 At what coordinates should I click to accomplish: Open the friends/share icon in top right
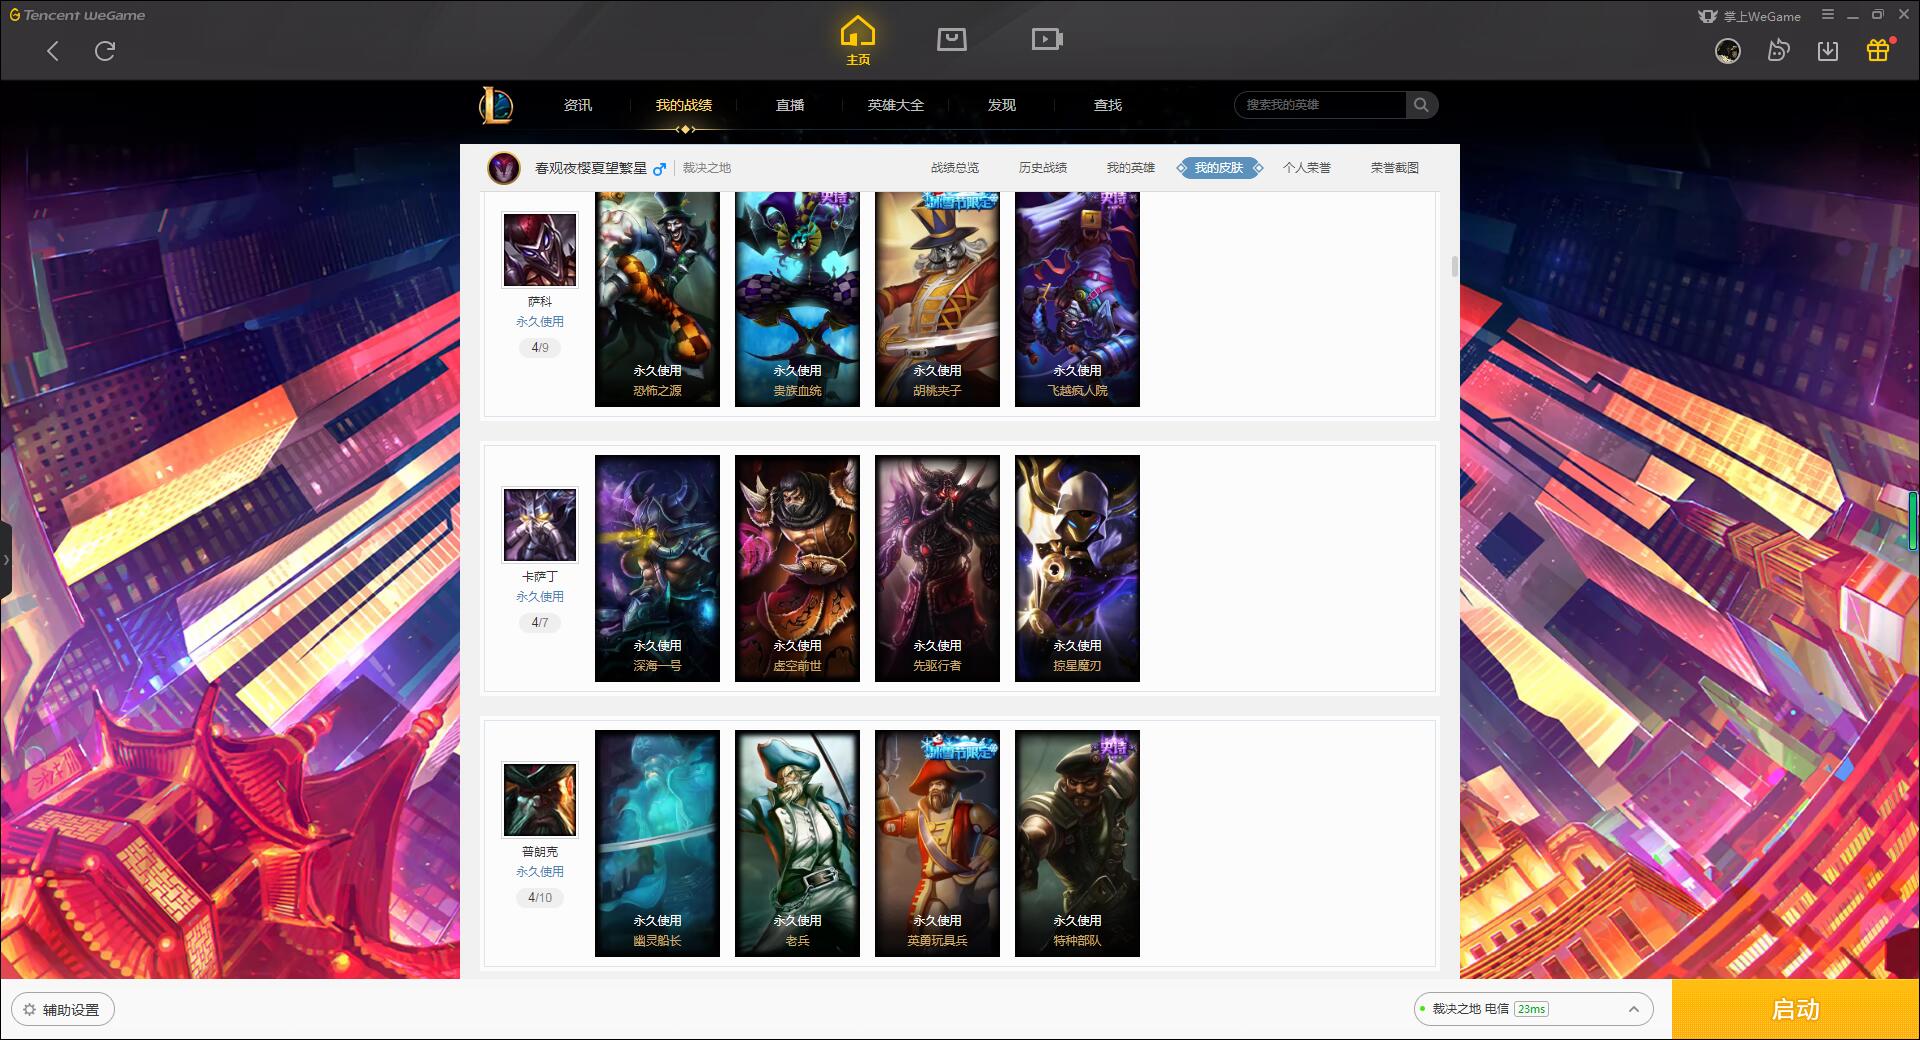click(1778, 50)
